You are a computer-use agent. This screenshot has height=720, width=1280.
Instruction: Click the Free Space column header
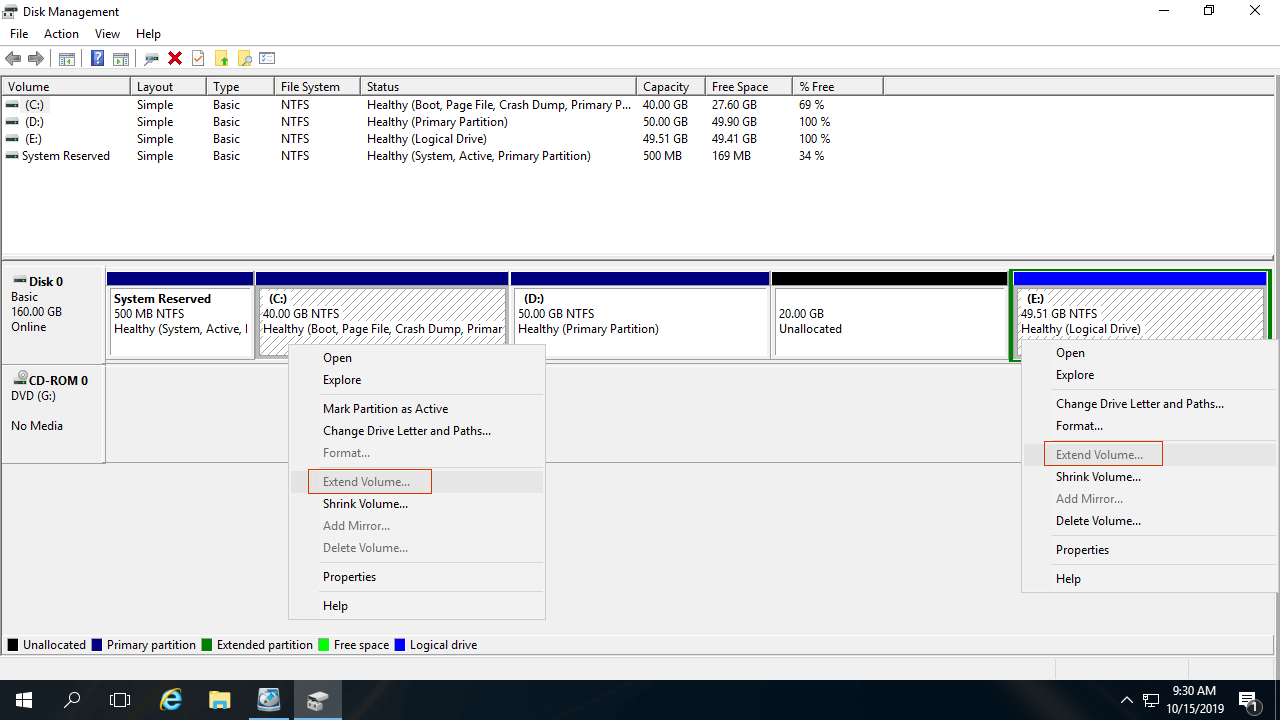(740, 87)
